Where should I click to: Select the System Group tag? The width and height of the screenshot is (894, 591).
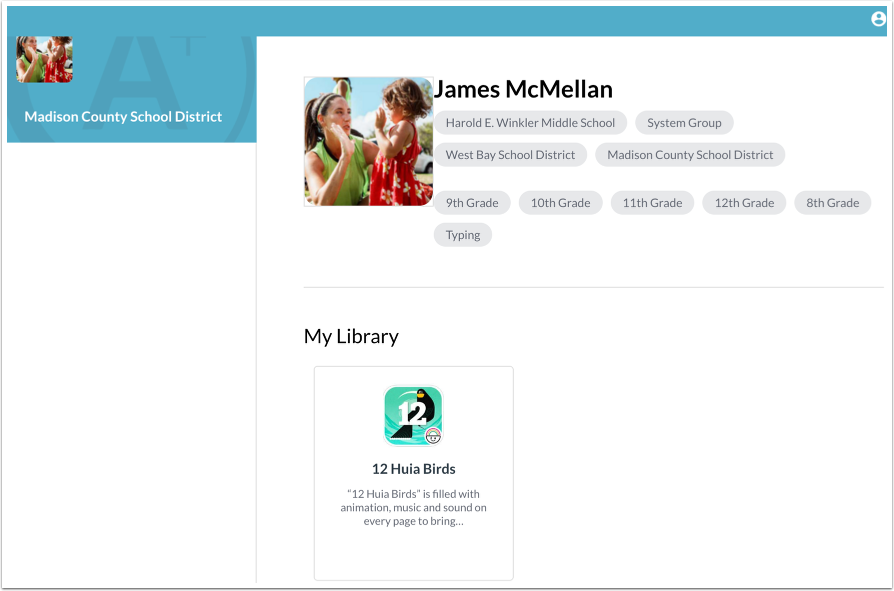[684, 122]
